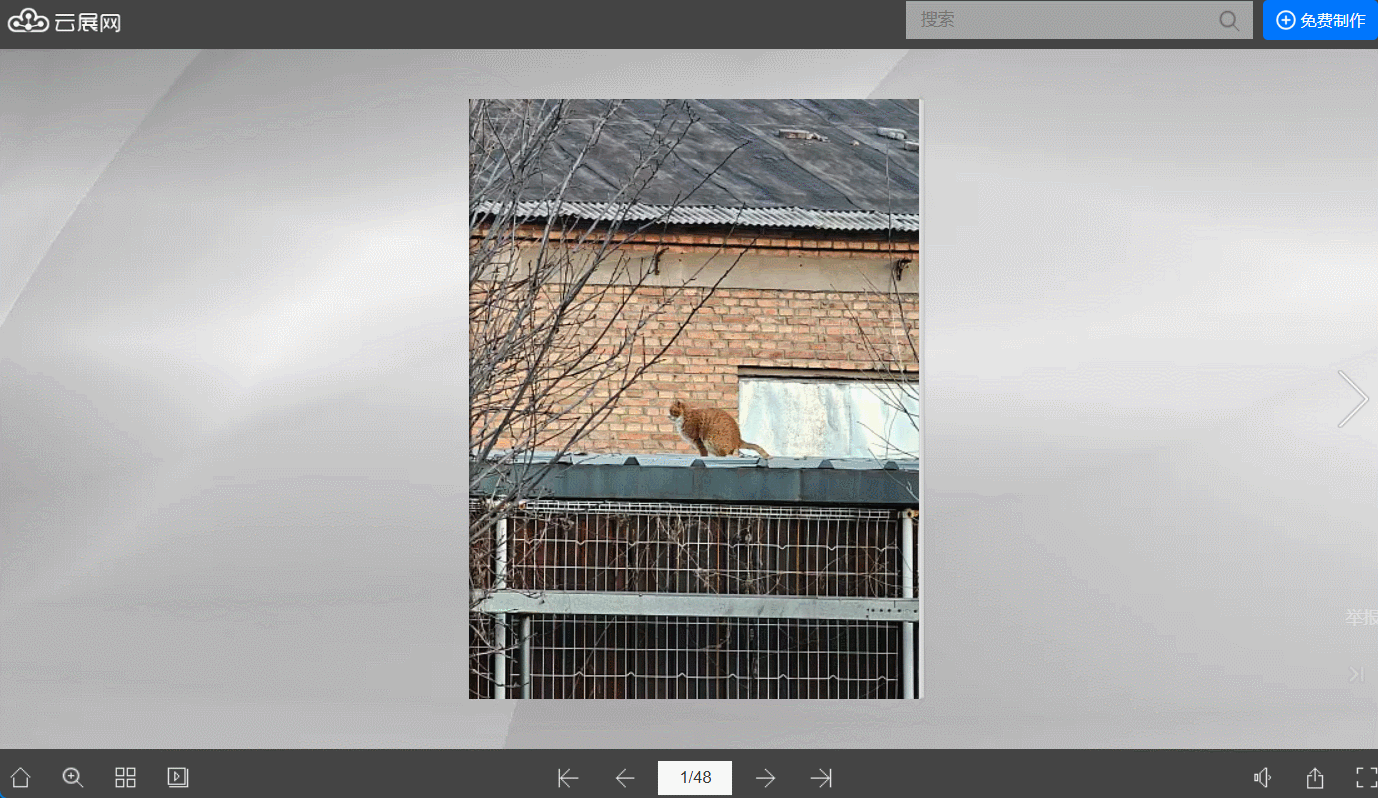Click the 举报 report link
The width and height of the screenshot is (1378, 798).
(x=1360, y=618)
